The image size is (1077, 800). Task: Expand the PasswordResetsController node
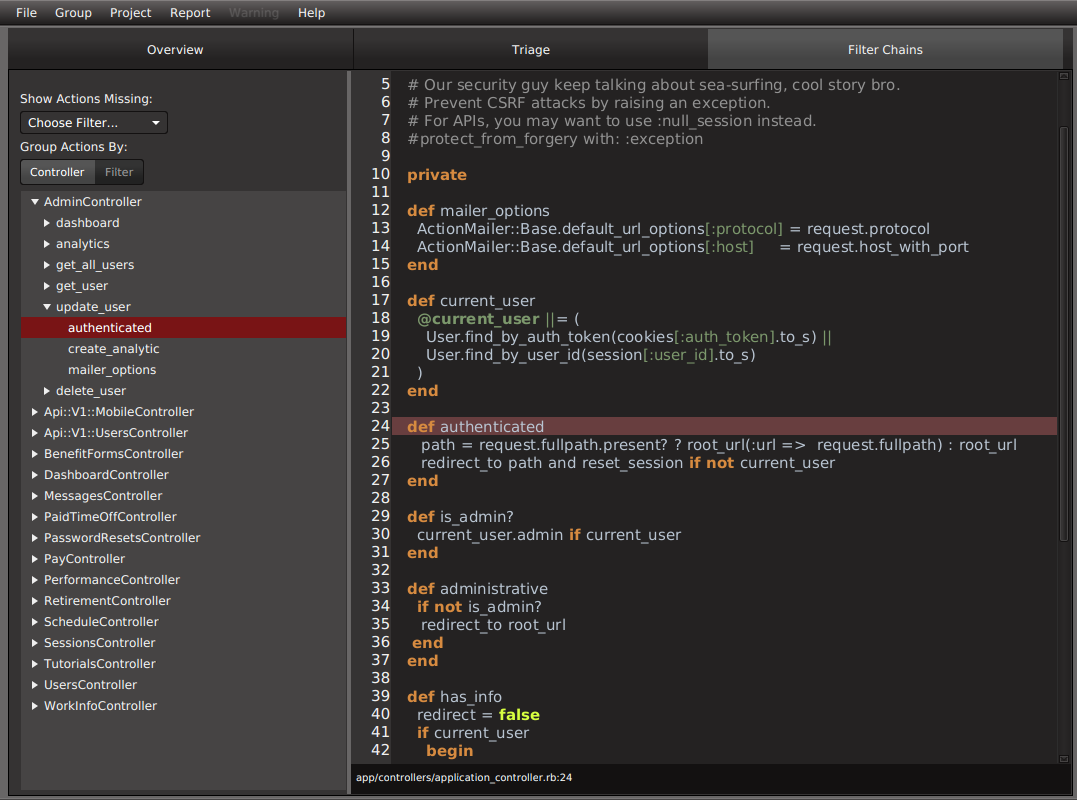tap(35, 538)
